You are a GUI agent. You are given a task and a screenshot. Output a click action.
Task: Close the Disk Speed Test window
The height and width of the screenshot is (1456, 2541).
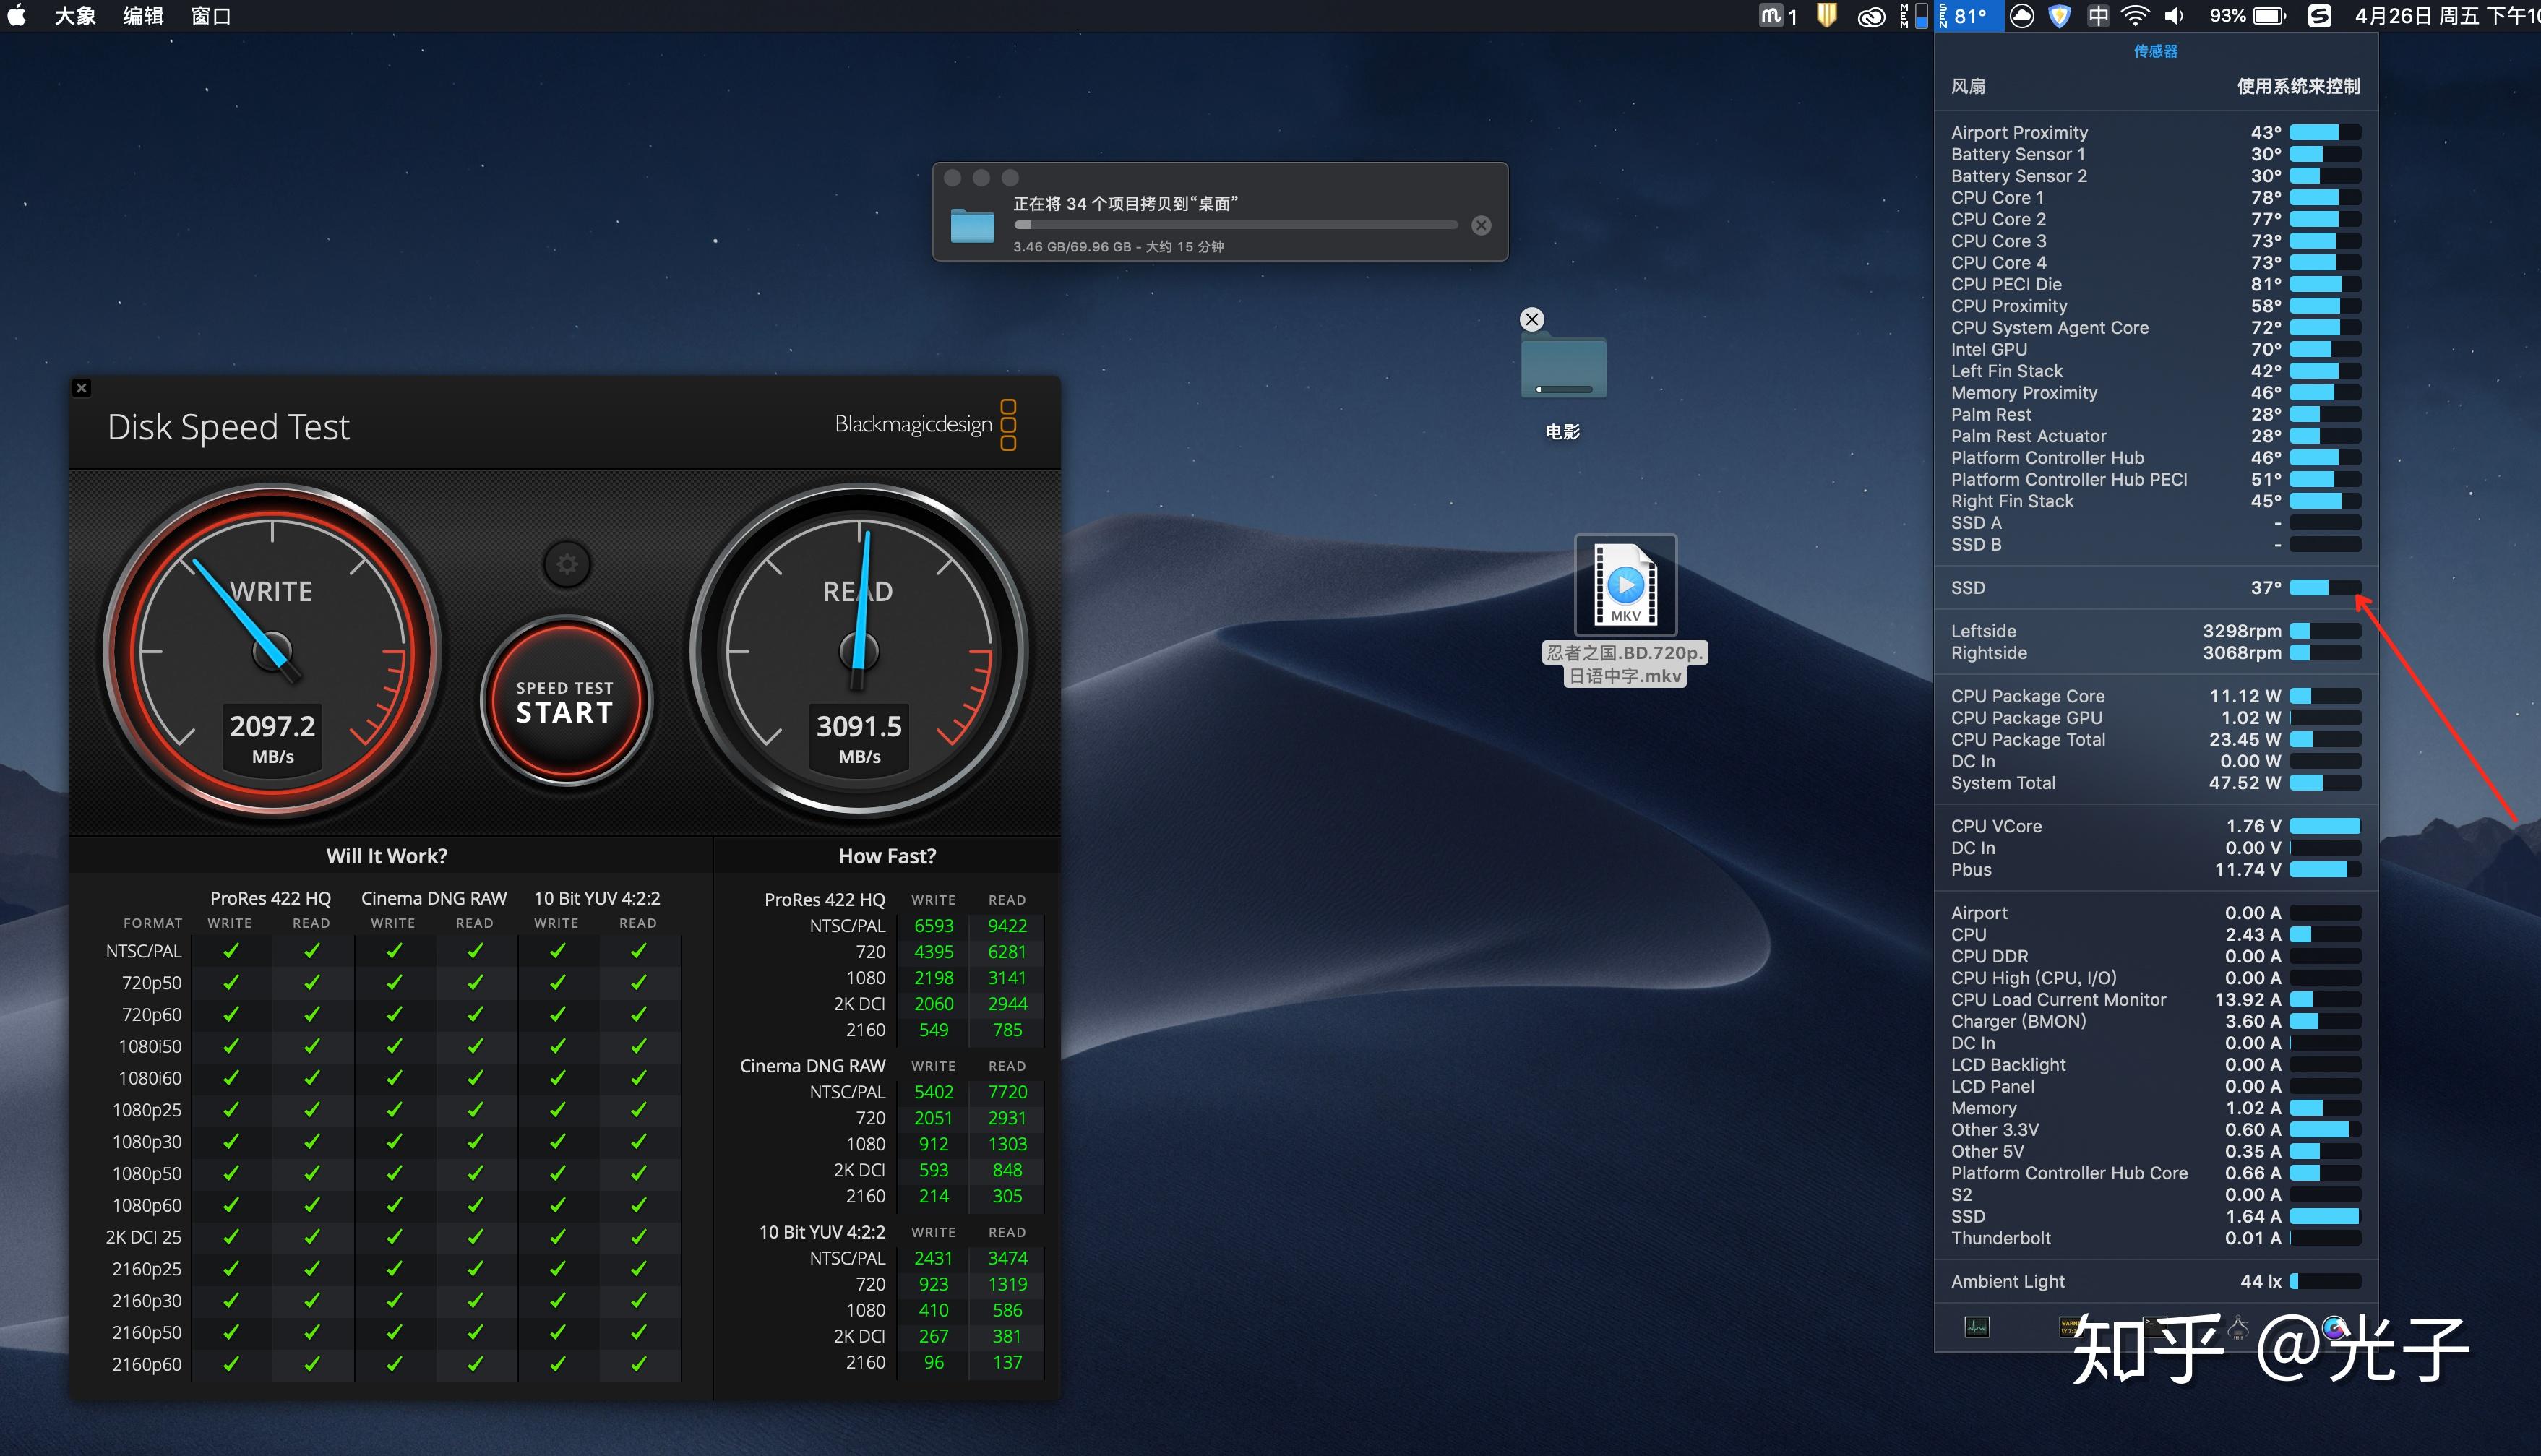coord(82,388)
